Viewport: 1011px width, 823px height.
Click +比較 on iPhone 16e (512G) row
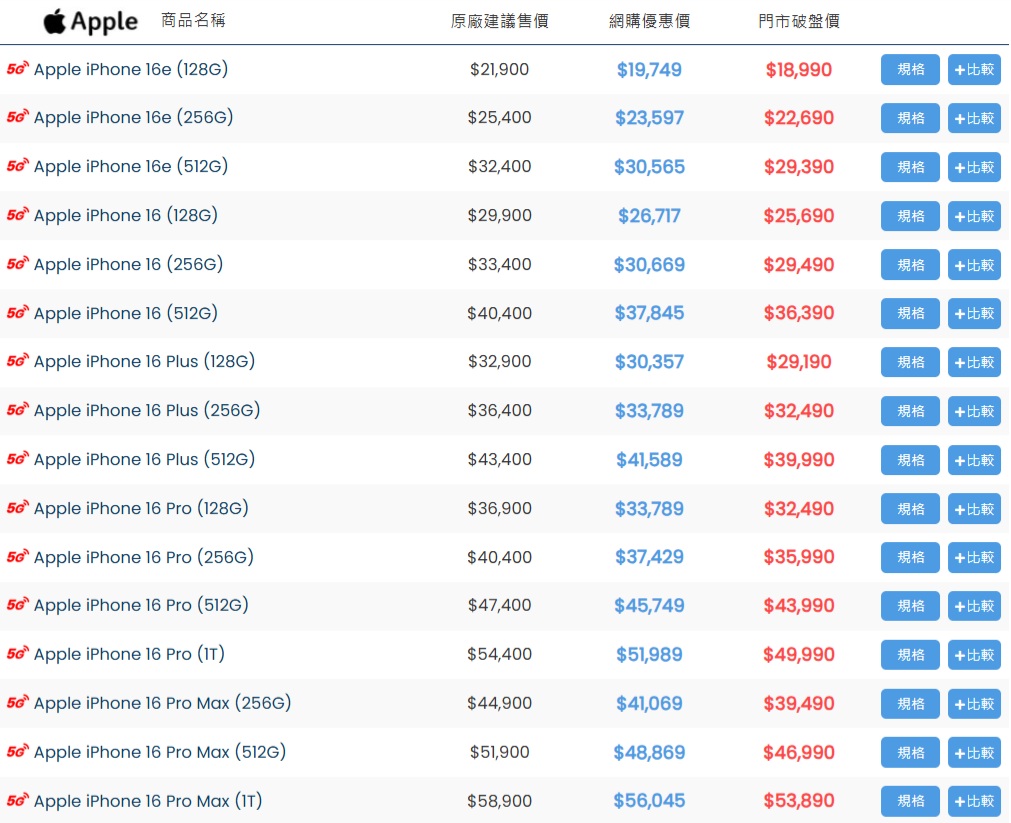click(974, 167)
